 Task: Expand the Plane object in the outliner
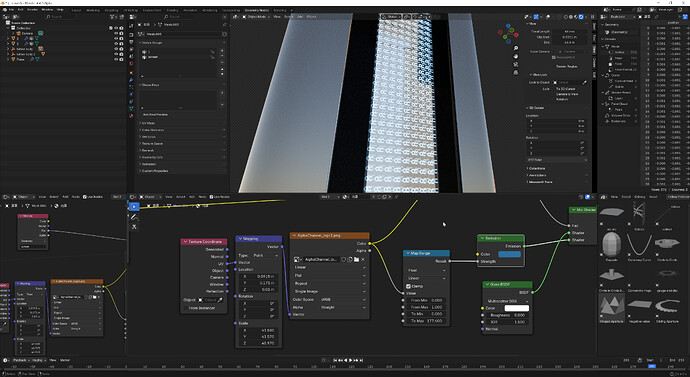tap(8, 59)
